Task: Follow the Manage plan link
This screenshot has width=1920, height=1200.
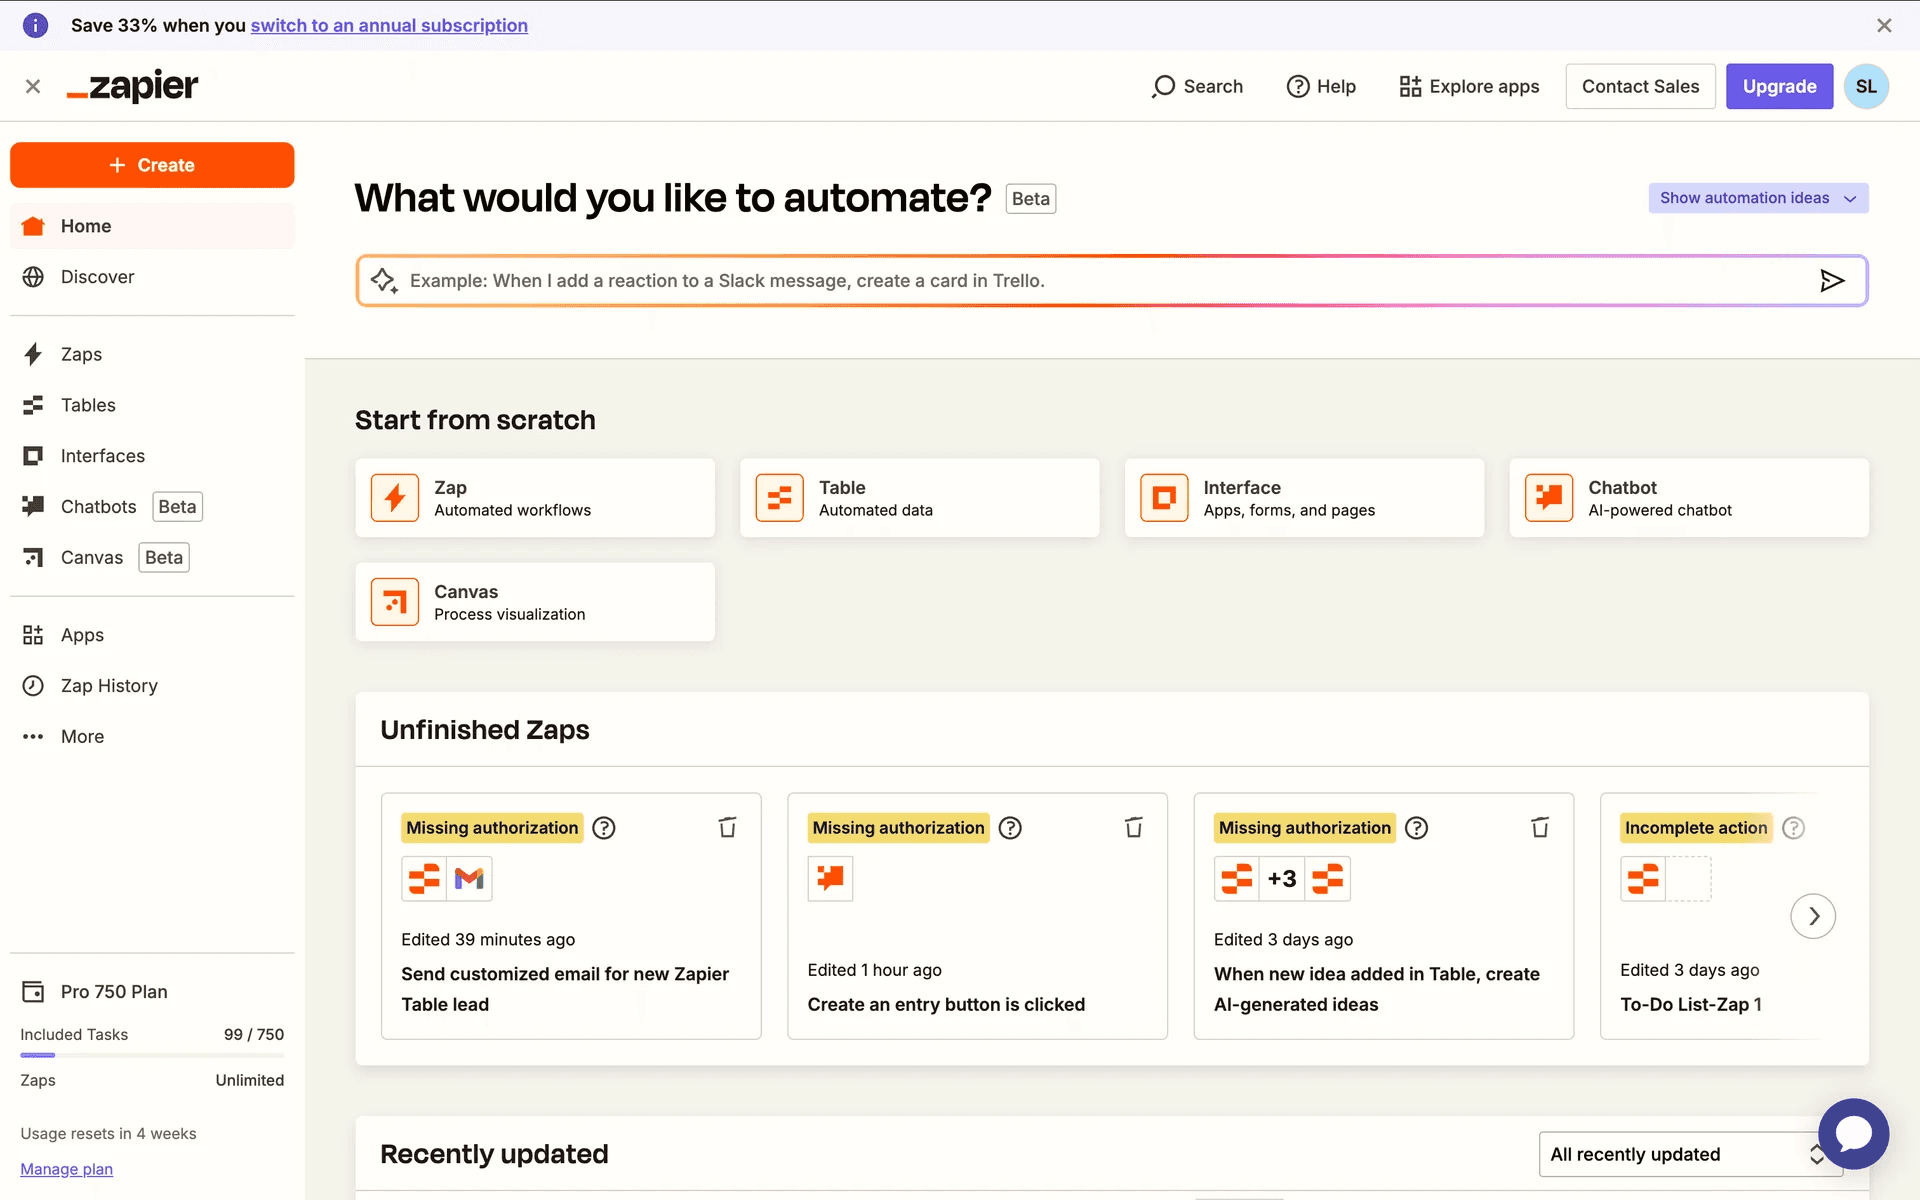Action: point(66,1169)
